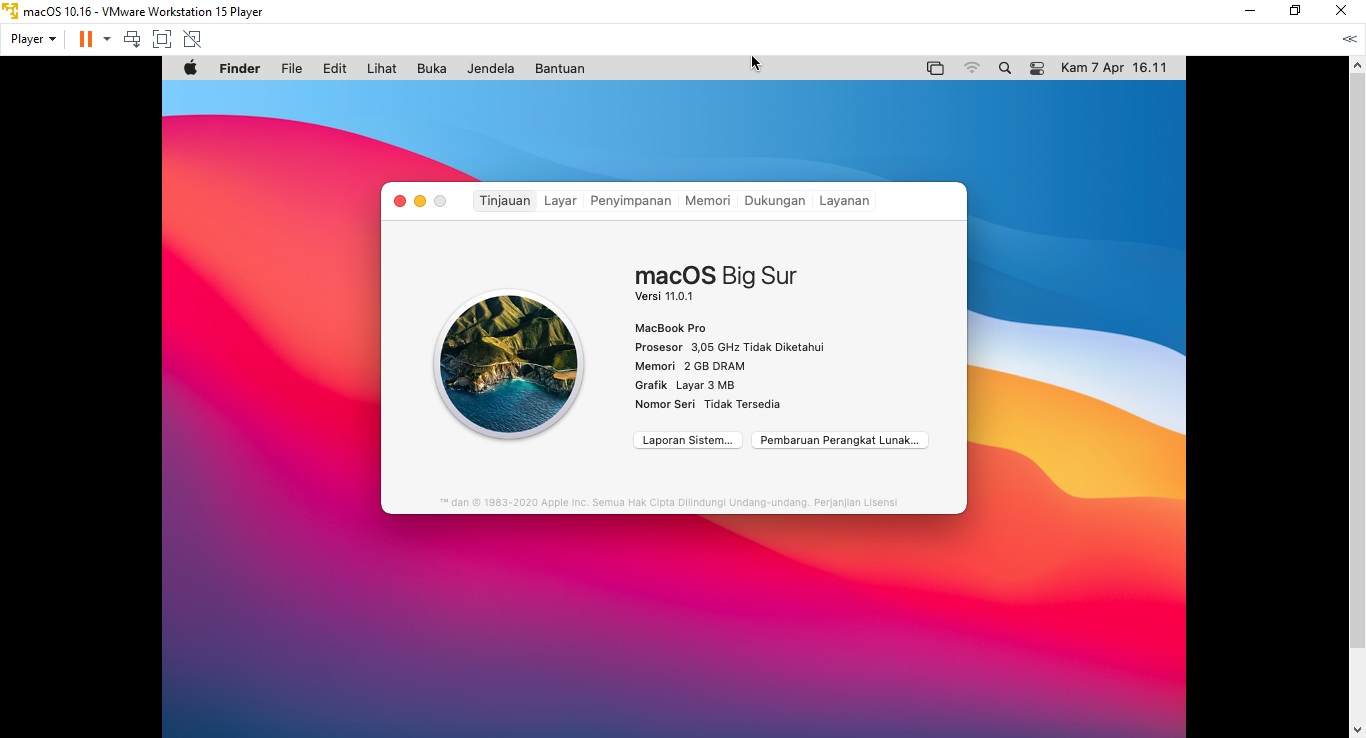The height and width of the screenshot is (738, 1366).
Task: Select the Tinjauan tab
Action: [x=505, y=201]
